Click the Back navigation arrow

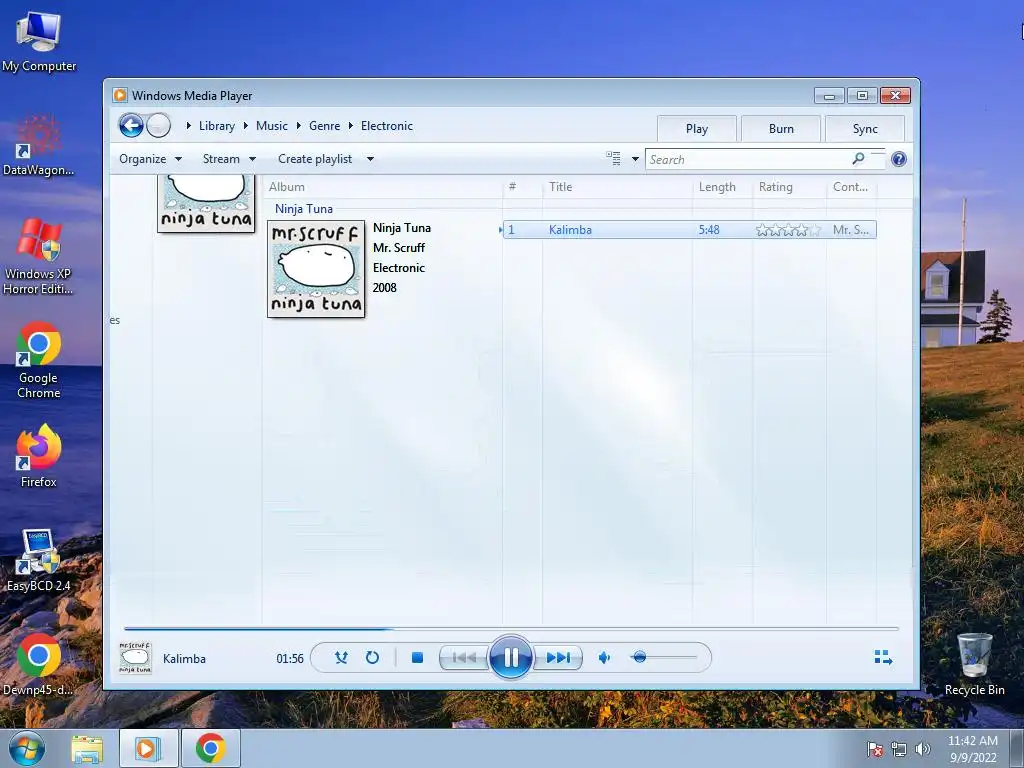click(131, 125)
